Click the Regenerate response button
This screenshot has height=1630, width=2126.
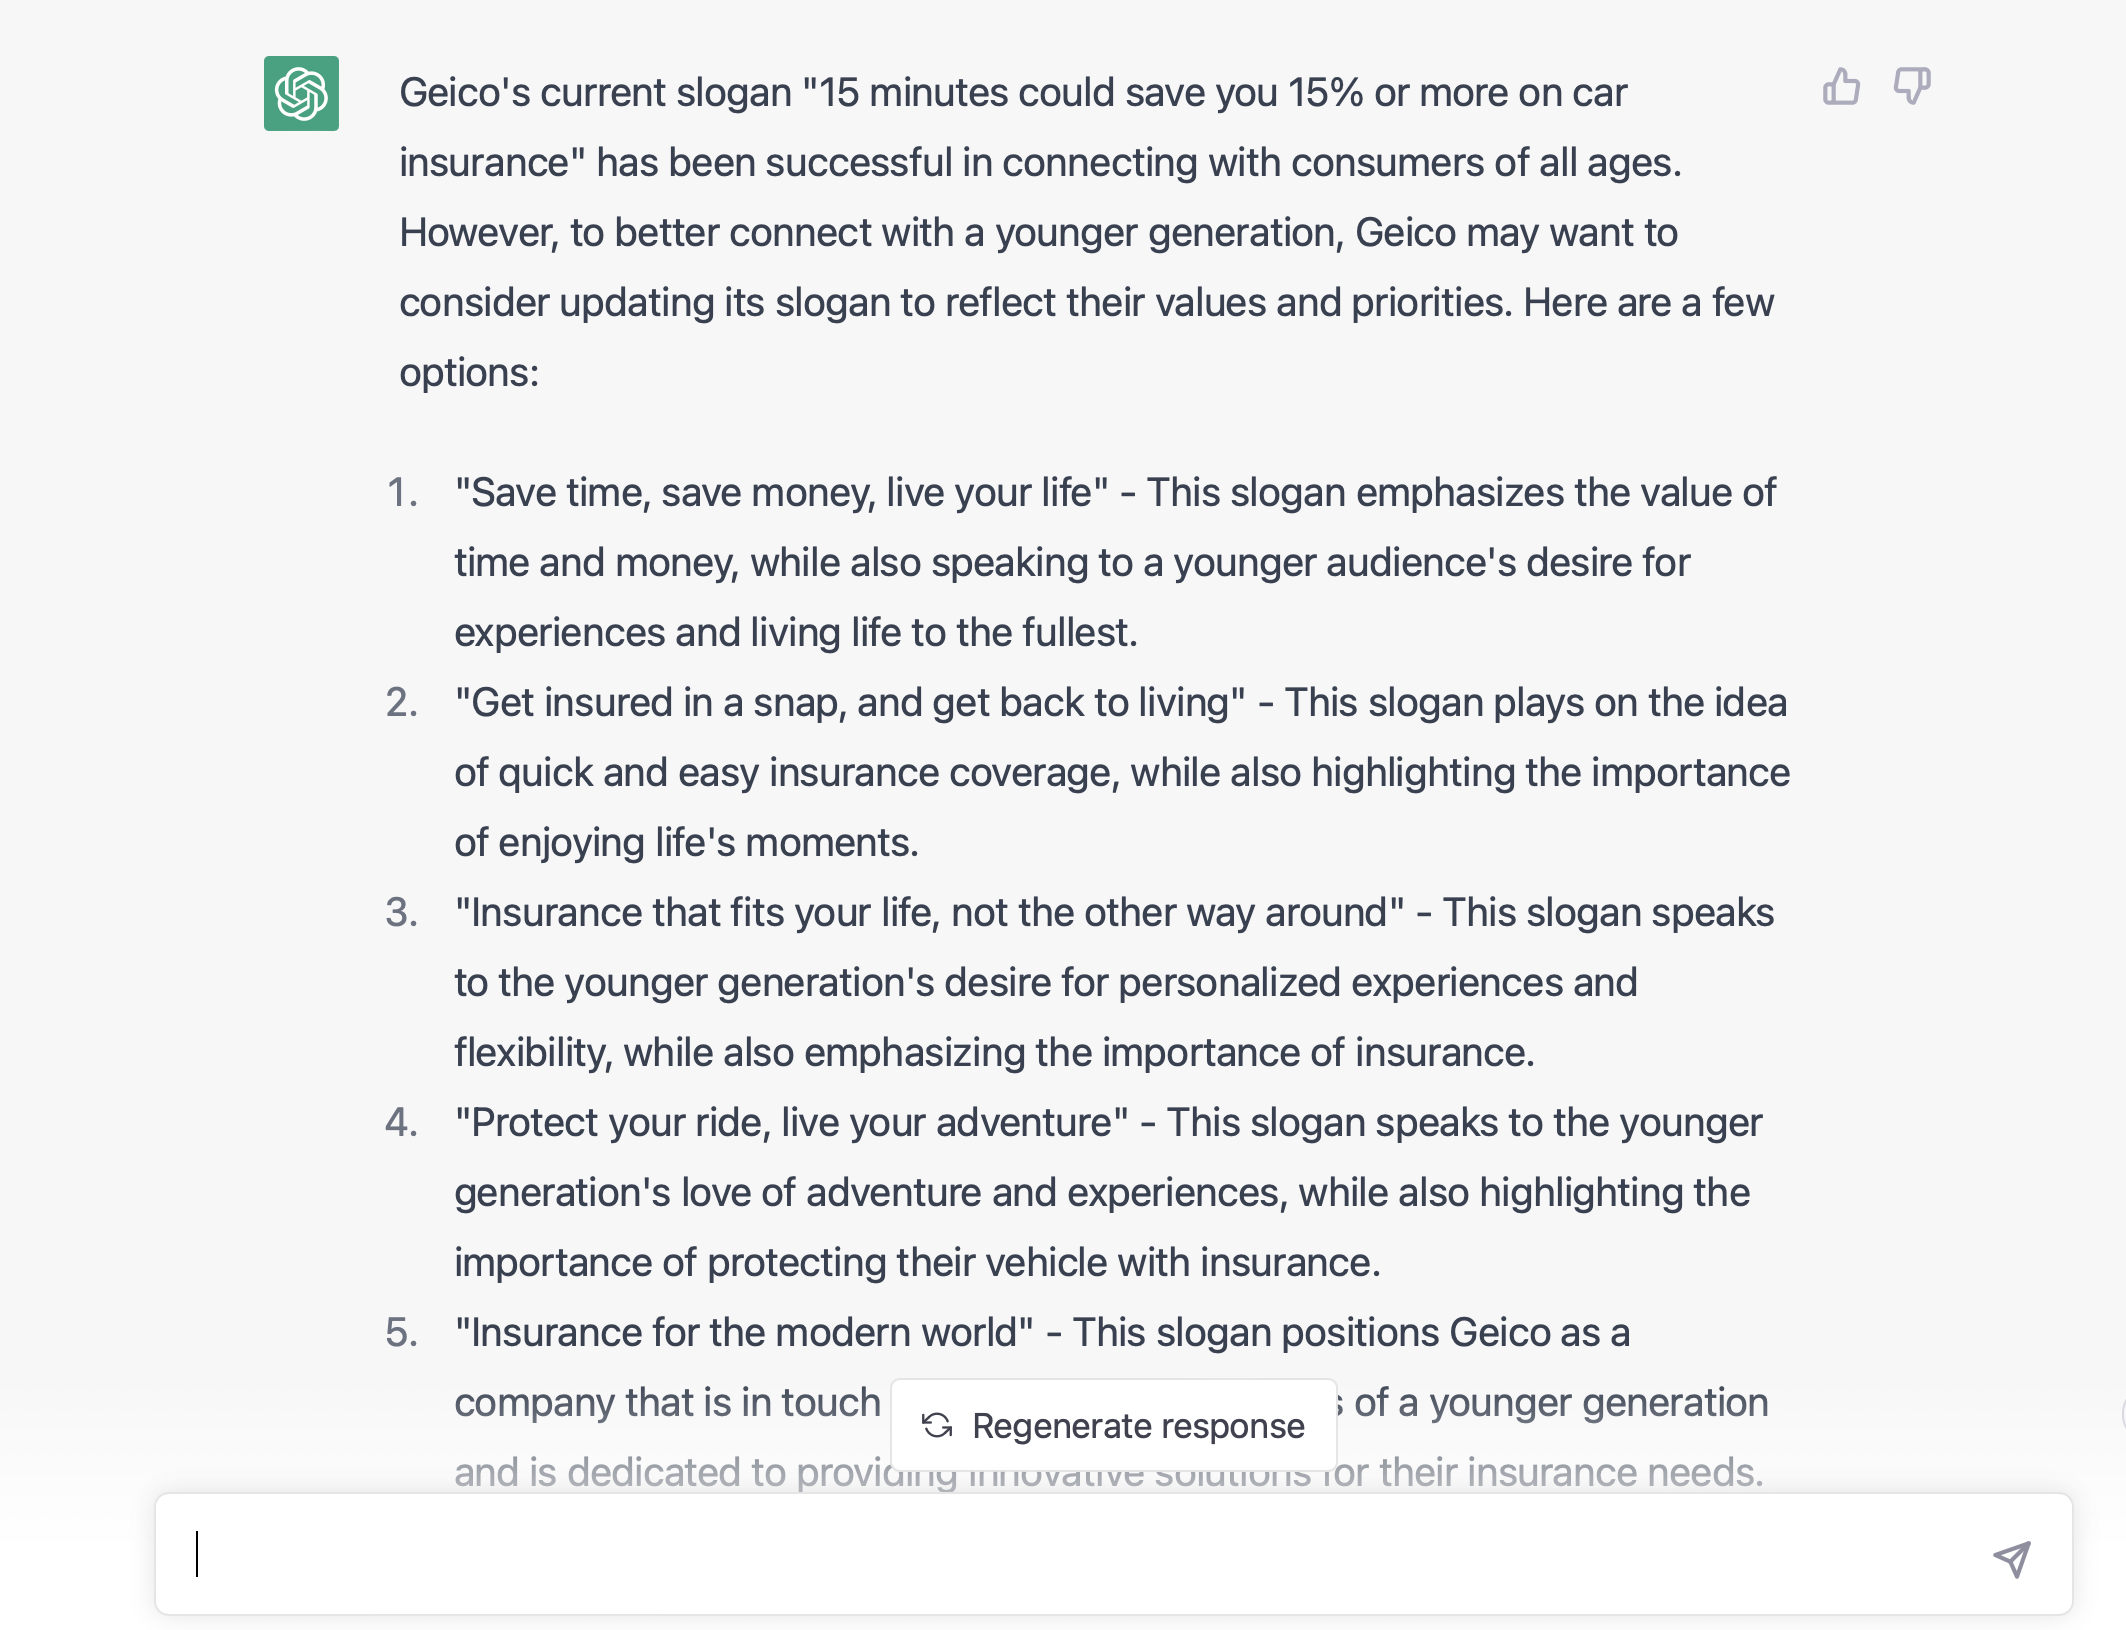(x=1113, y=1425)
